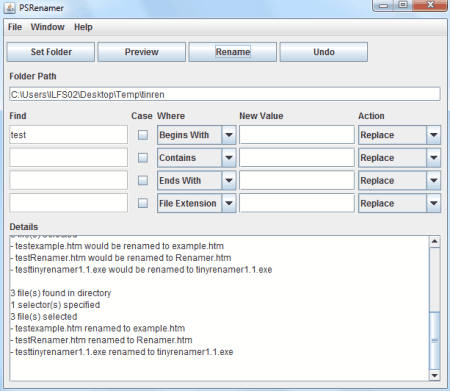Click the Find field in the Ends With row

[69, 180]
